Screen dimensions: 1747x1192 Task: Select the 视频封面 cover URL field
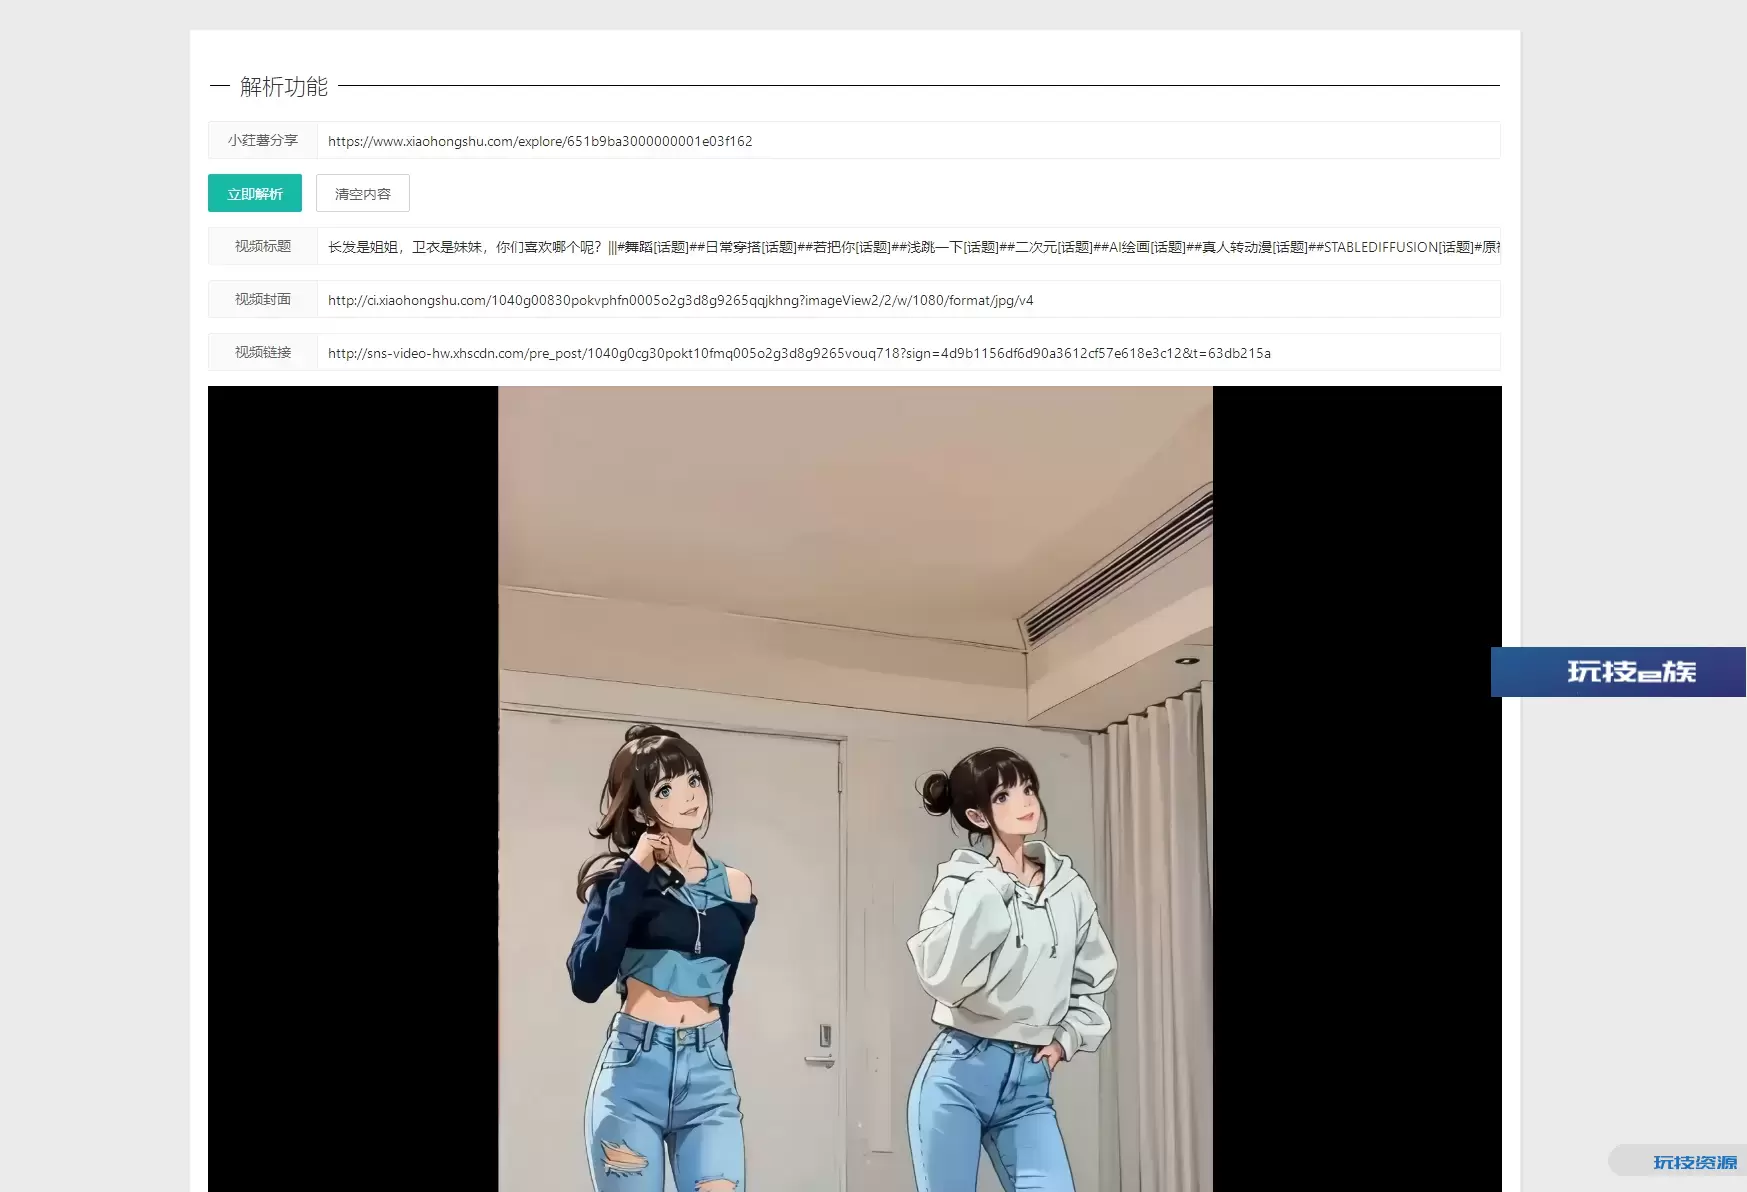tap(908, 299)
